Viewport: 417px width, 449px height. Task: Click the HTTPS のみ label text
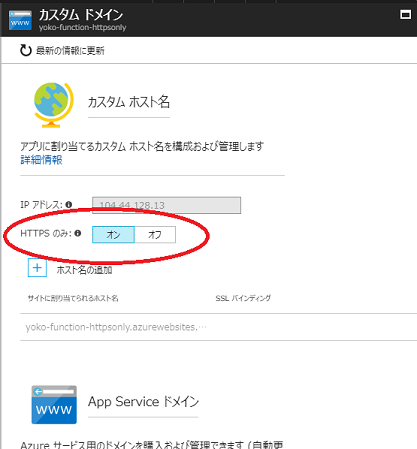(x=46, y=233)
